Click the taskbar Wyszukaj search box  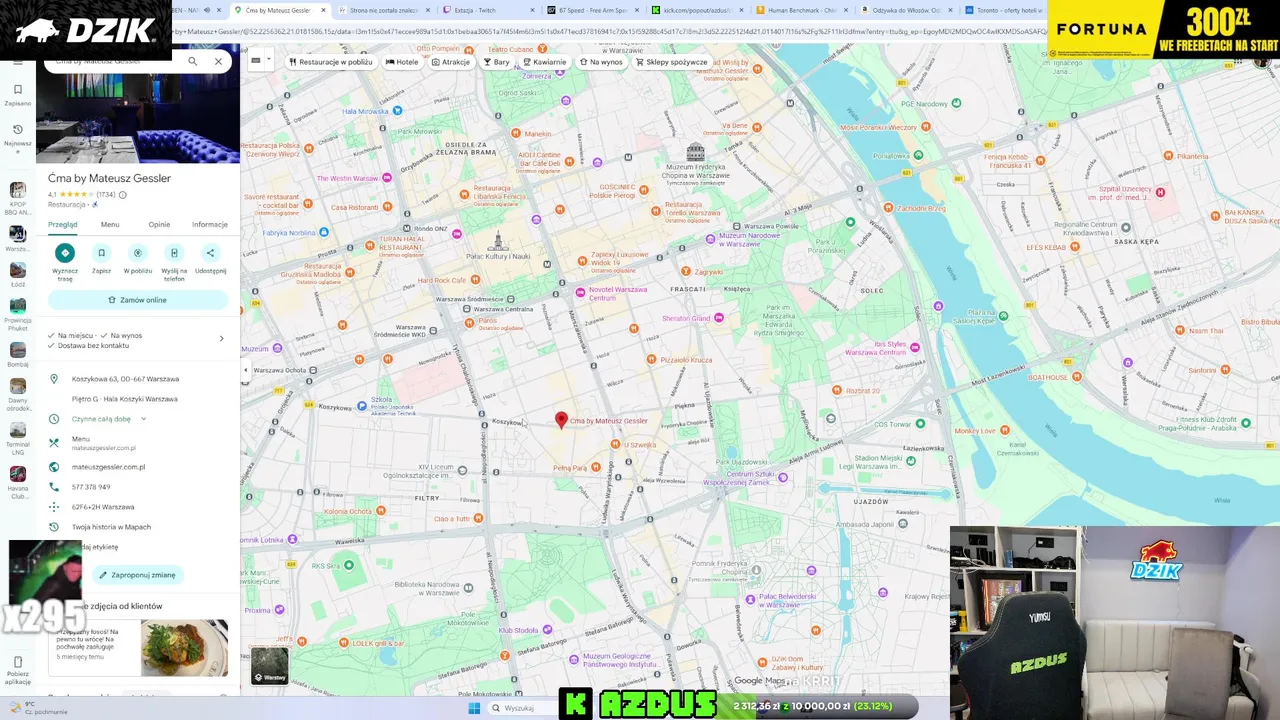tap(523, 708)
